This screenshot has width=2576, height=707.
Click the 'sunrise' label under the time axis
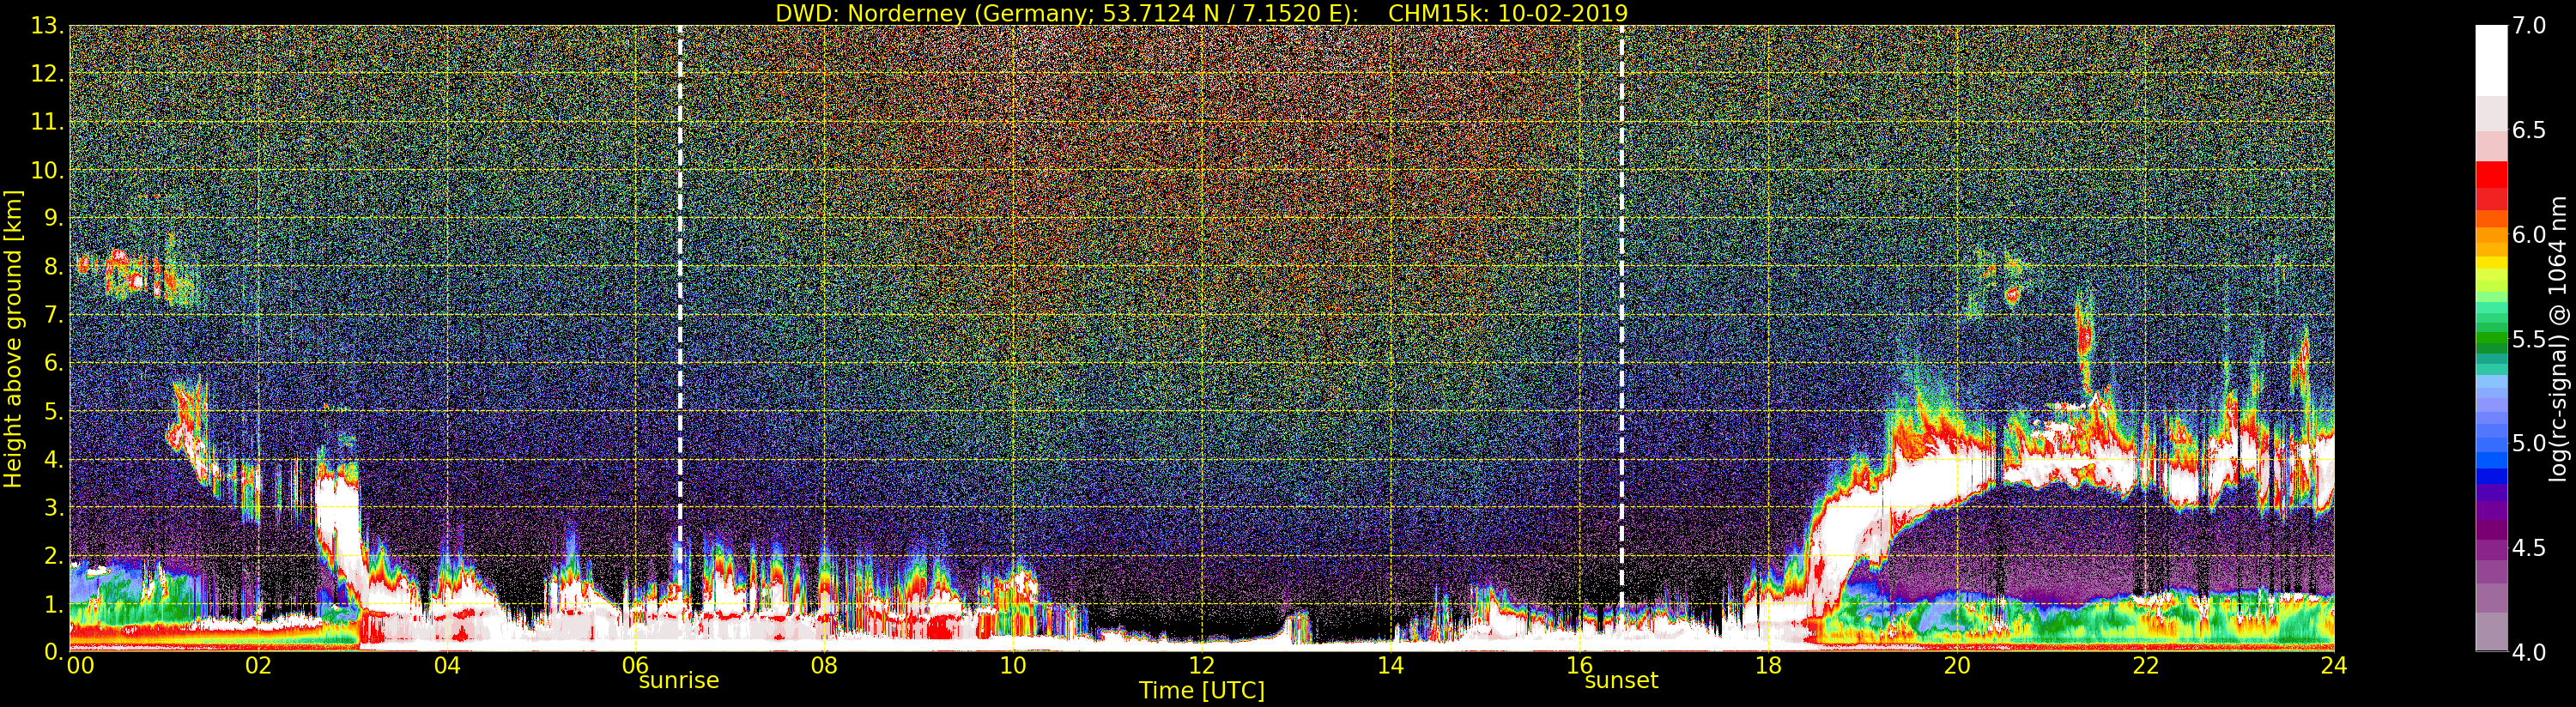click(679, 681)
